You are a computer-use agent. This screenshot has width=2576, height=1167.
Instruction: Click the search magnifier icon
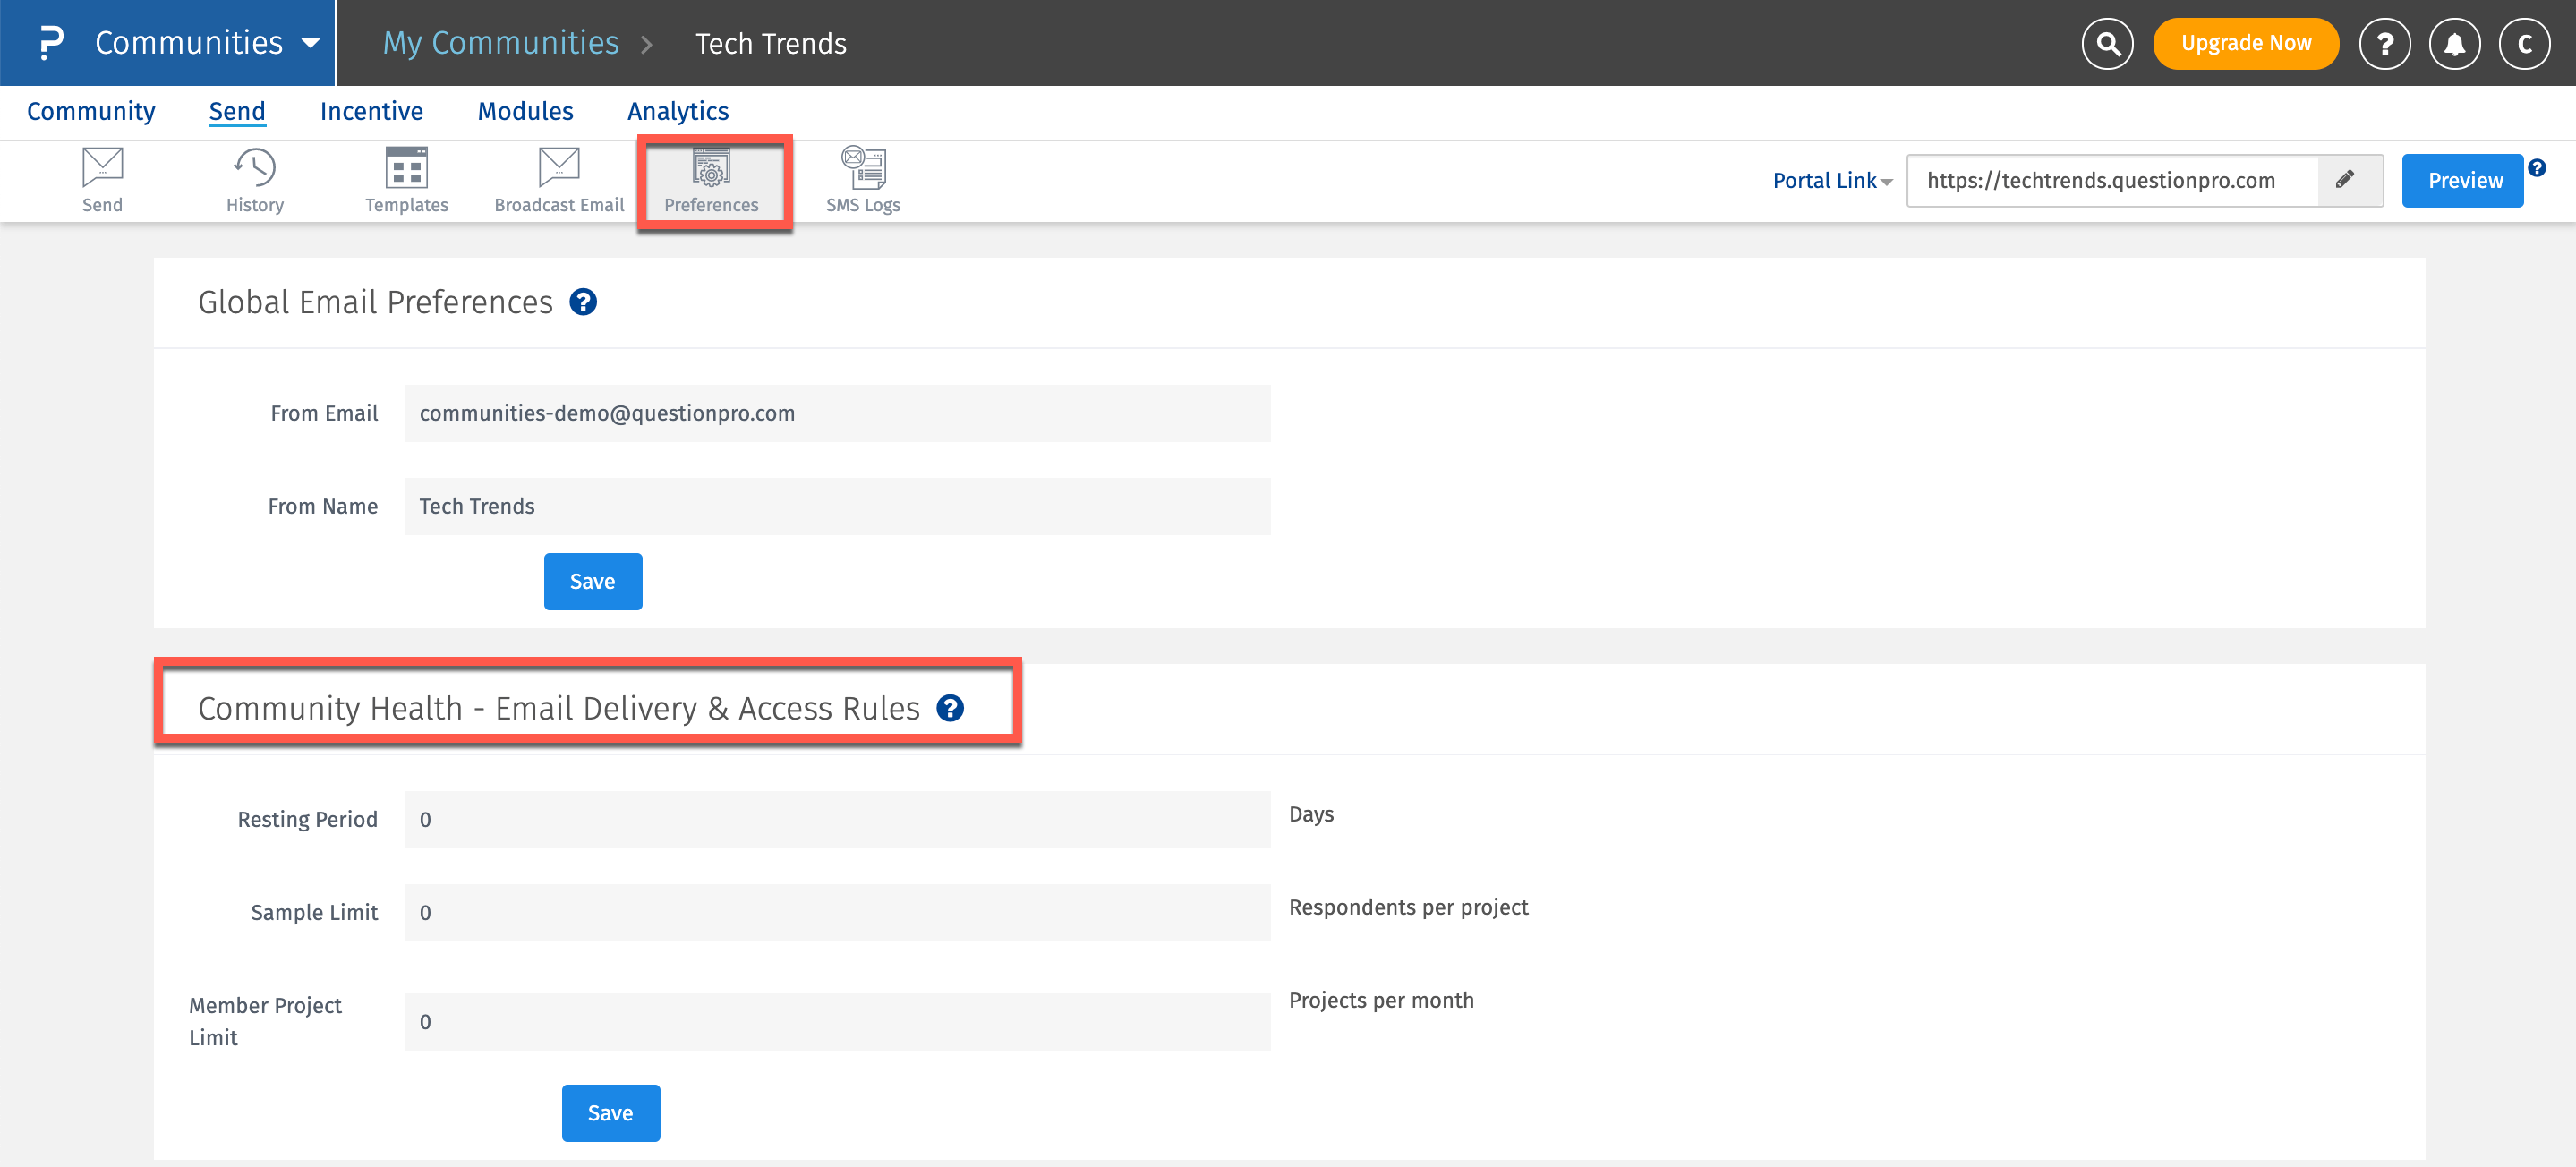pos(2107,44)
